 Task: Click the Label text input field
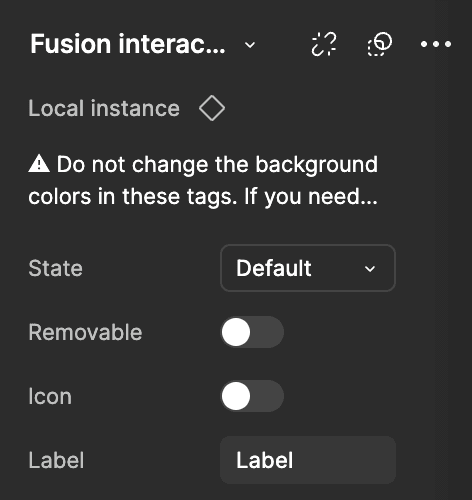point(308,460)
